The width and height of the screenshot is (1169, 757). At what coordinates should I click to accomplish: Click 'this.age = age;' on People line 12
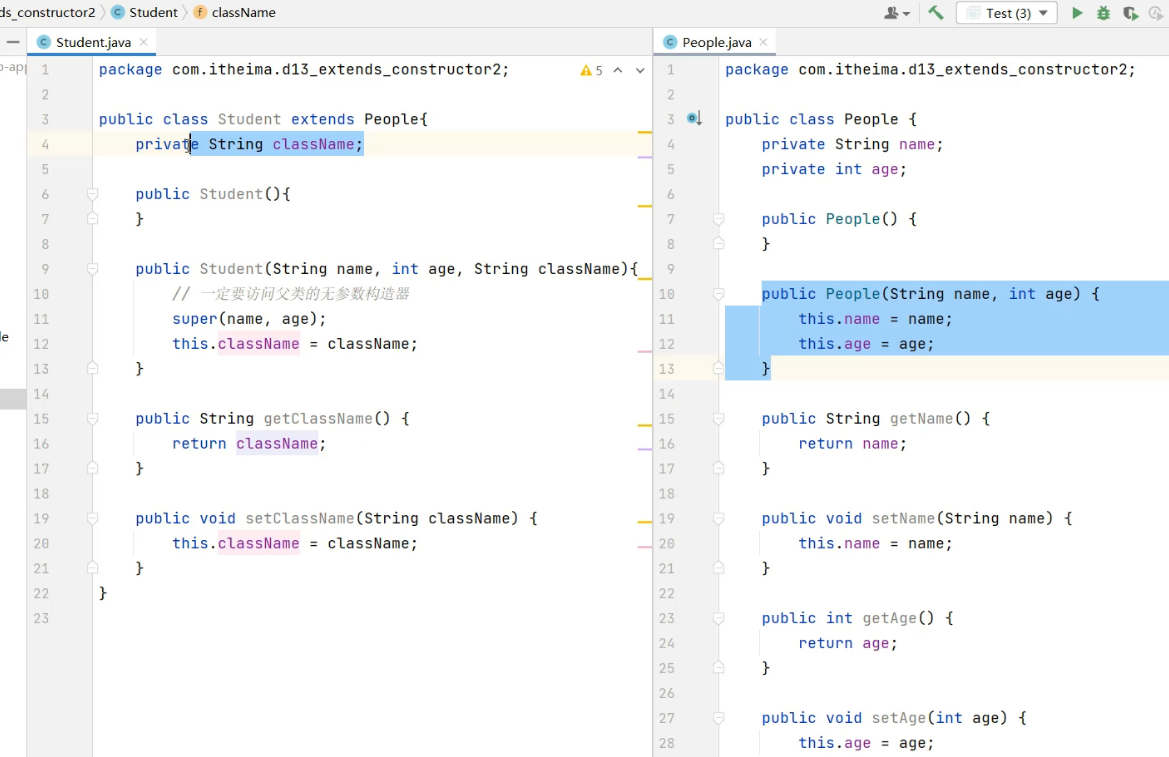(866, 344)
